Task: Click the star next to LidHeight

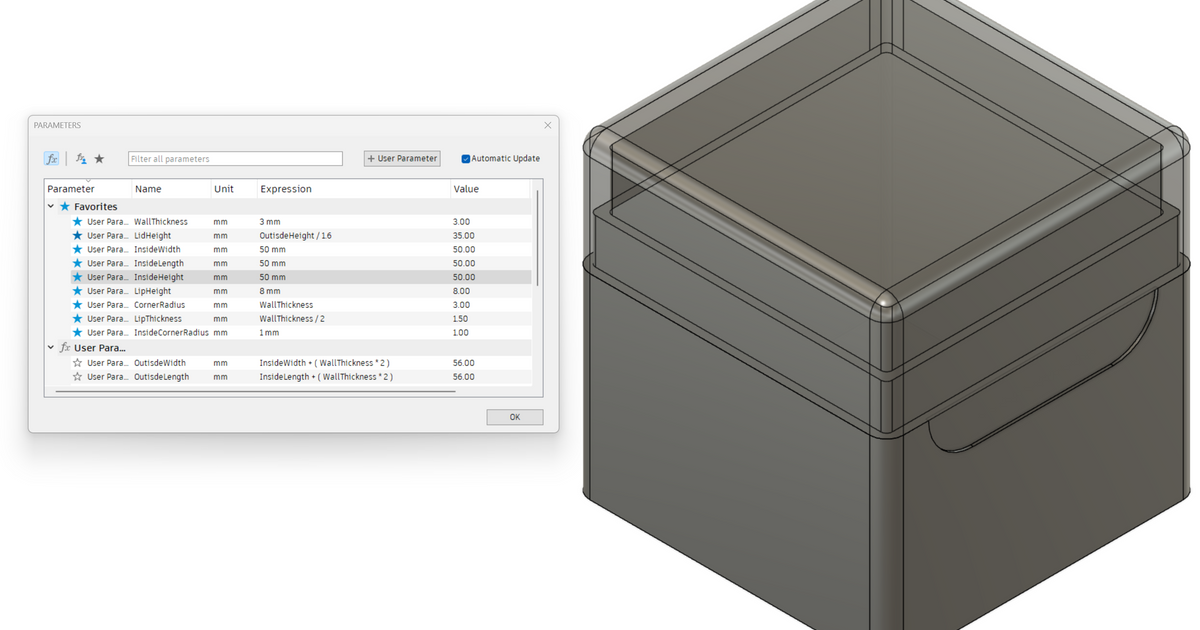Action: pos(77,235)
